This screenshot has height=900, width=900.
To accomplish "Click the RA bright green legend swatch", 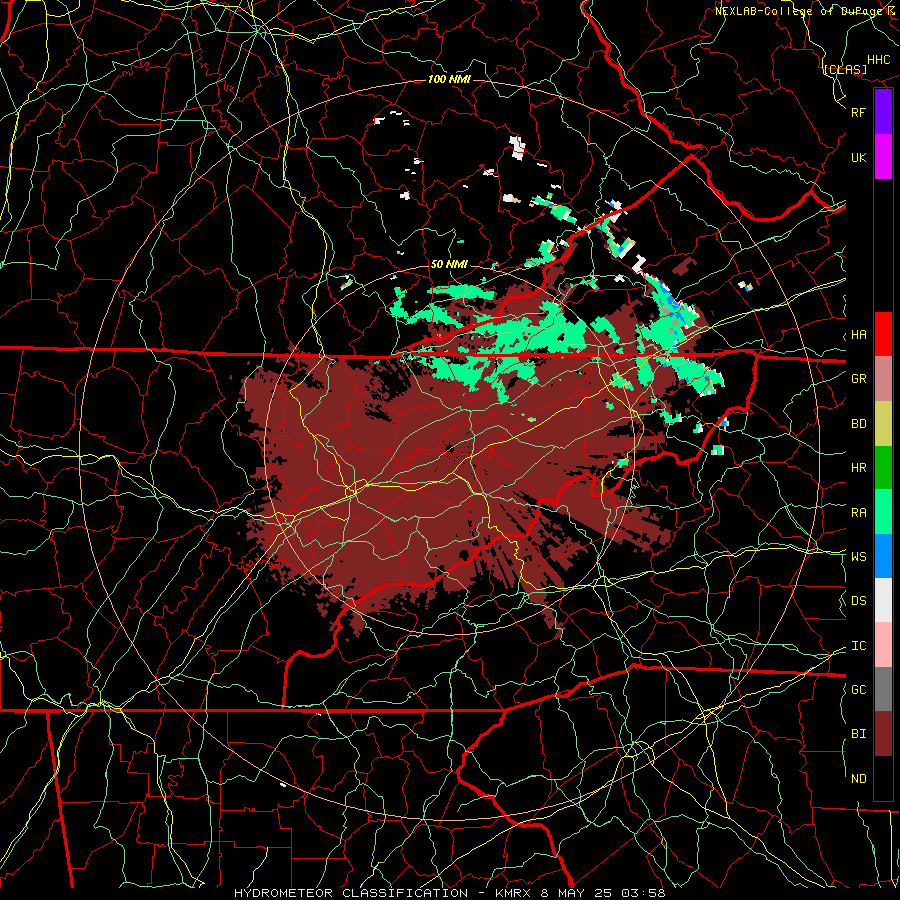I will pos(883,512).
